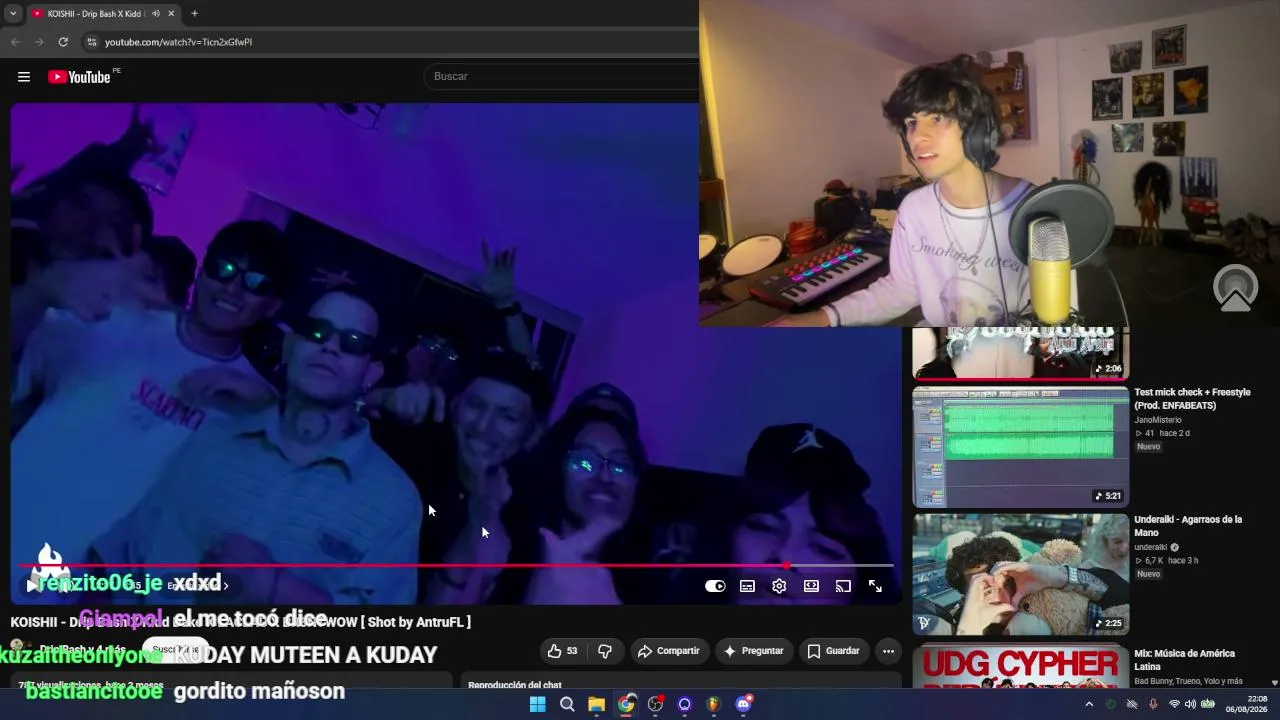Seek on the red video progress bar
This screenshot has width=1280, height=720.
(456, 566)
